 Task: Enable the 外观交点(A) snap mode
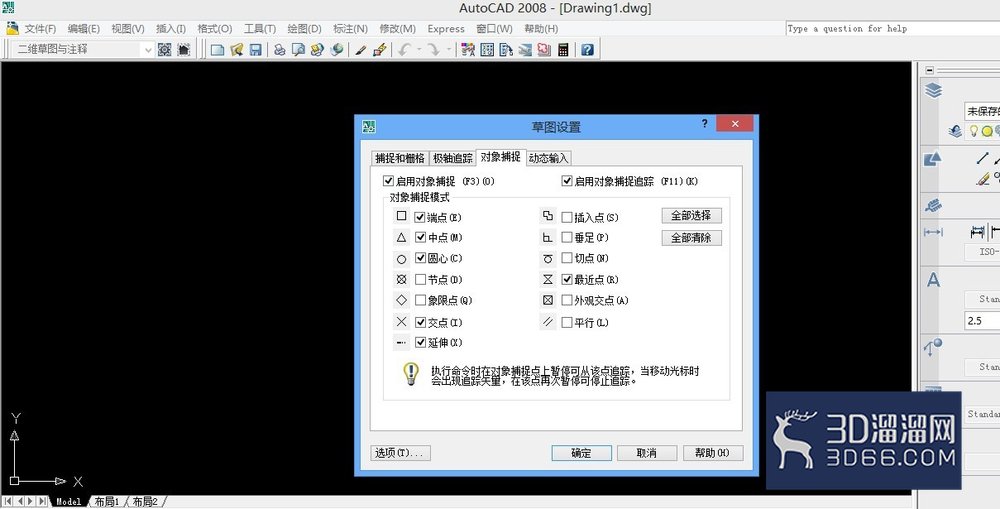566,300
